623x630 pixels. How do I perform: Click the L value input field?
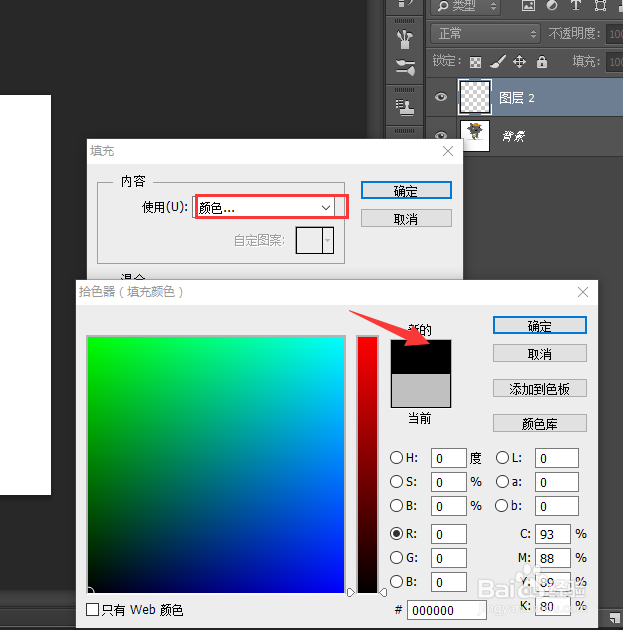pos(557,458)
